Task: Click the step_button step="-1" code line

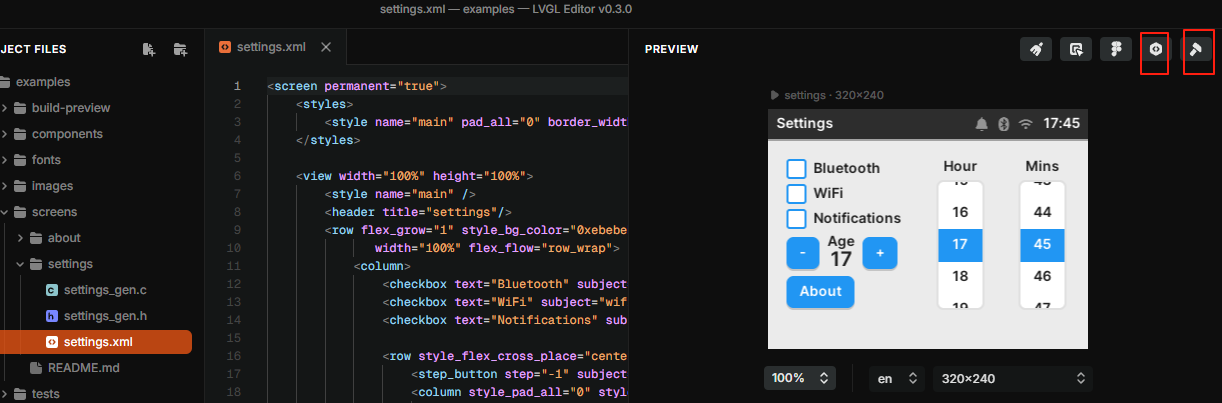Action: (x=519, y=374)
